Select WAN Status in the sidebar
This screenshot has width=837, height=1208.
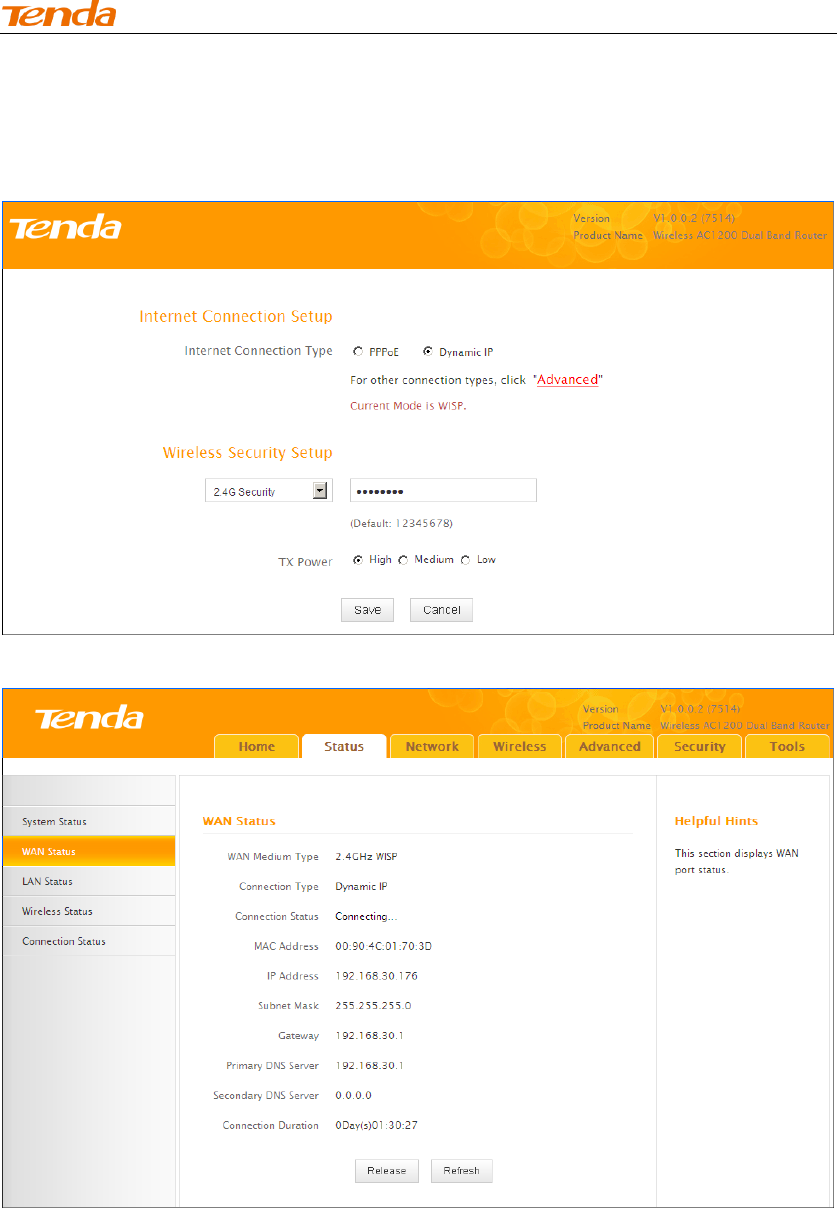(89, 851)
